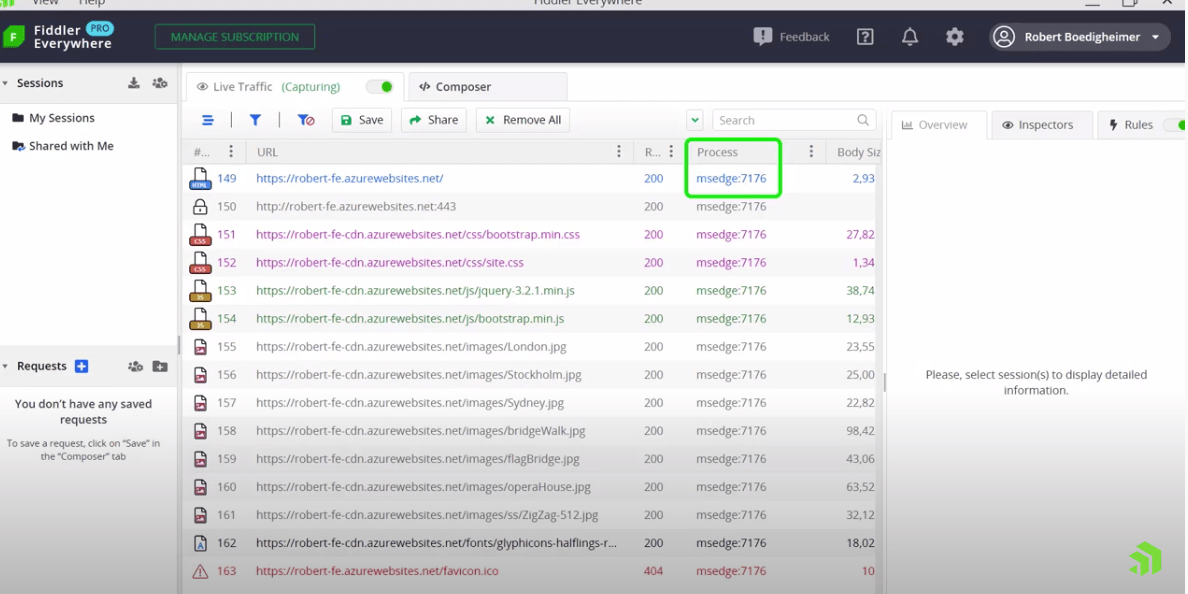The width and height of the screenshot is (1188, 594).
Task: Open the Inspectors tab
Action: point(1042,125)
